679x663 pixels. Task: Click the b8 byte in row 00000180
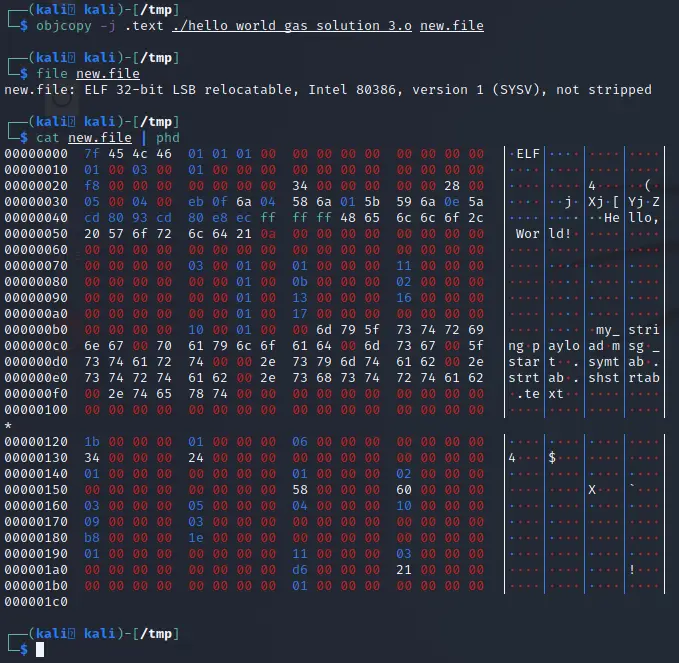click(92, 538)
